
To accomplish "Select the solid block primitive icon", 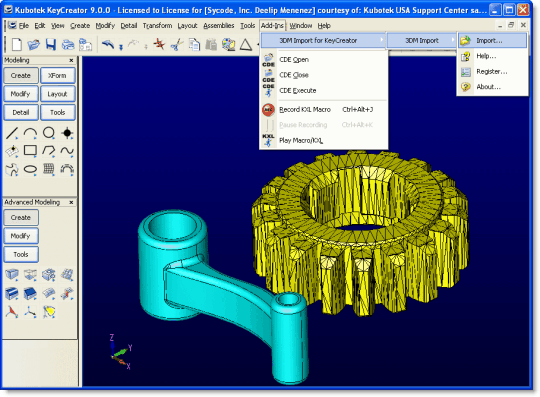I will point(12,274).
